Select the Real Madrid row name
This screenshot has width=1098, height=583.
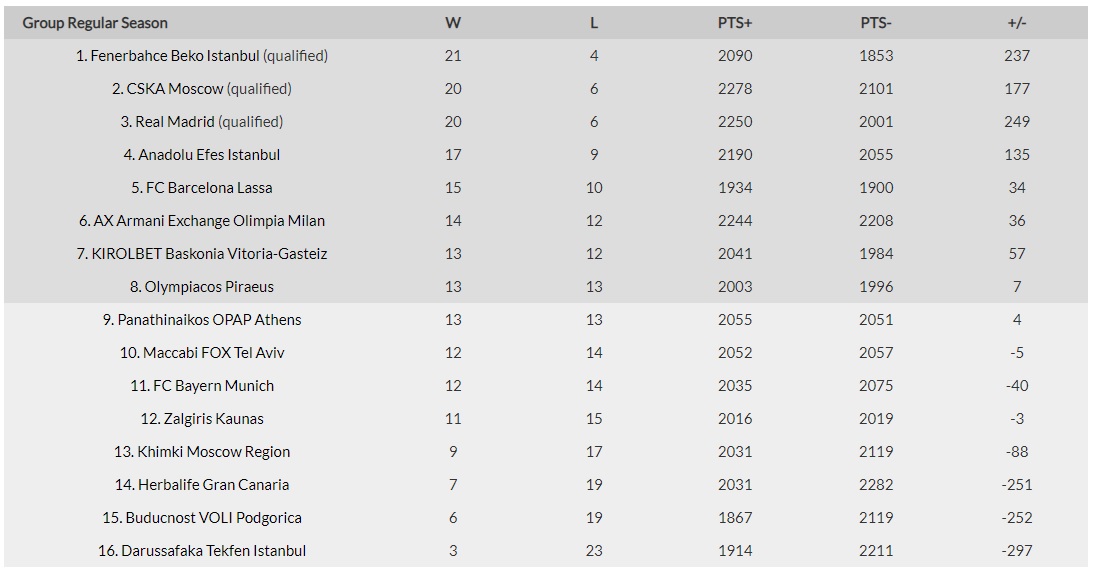pyautogui.click(x=175, y=122)
